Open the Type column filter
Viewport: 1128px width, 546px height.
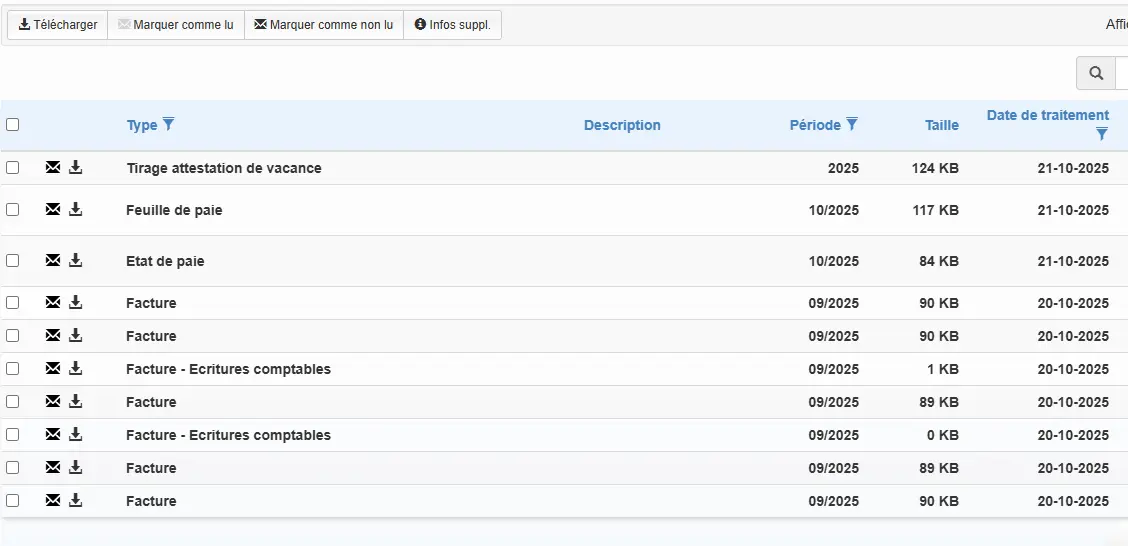coord(169,124)
